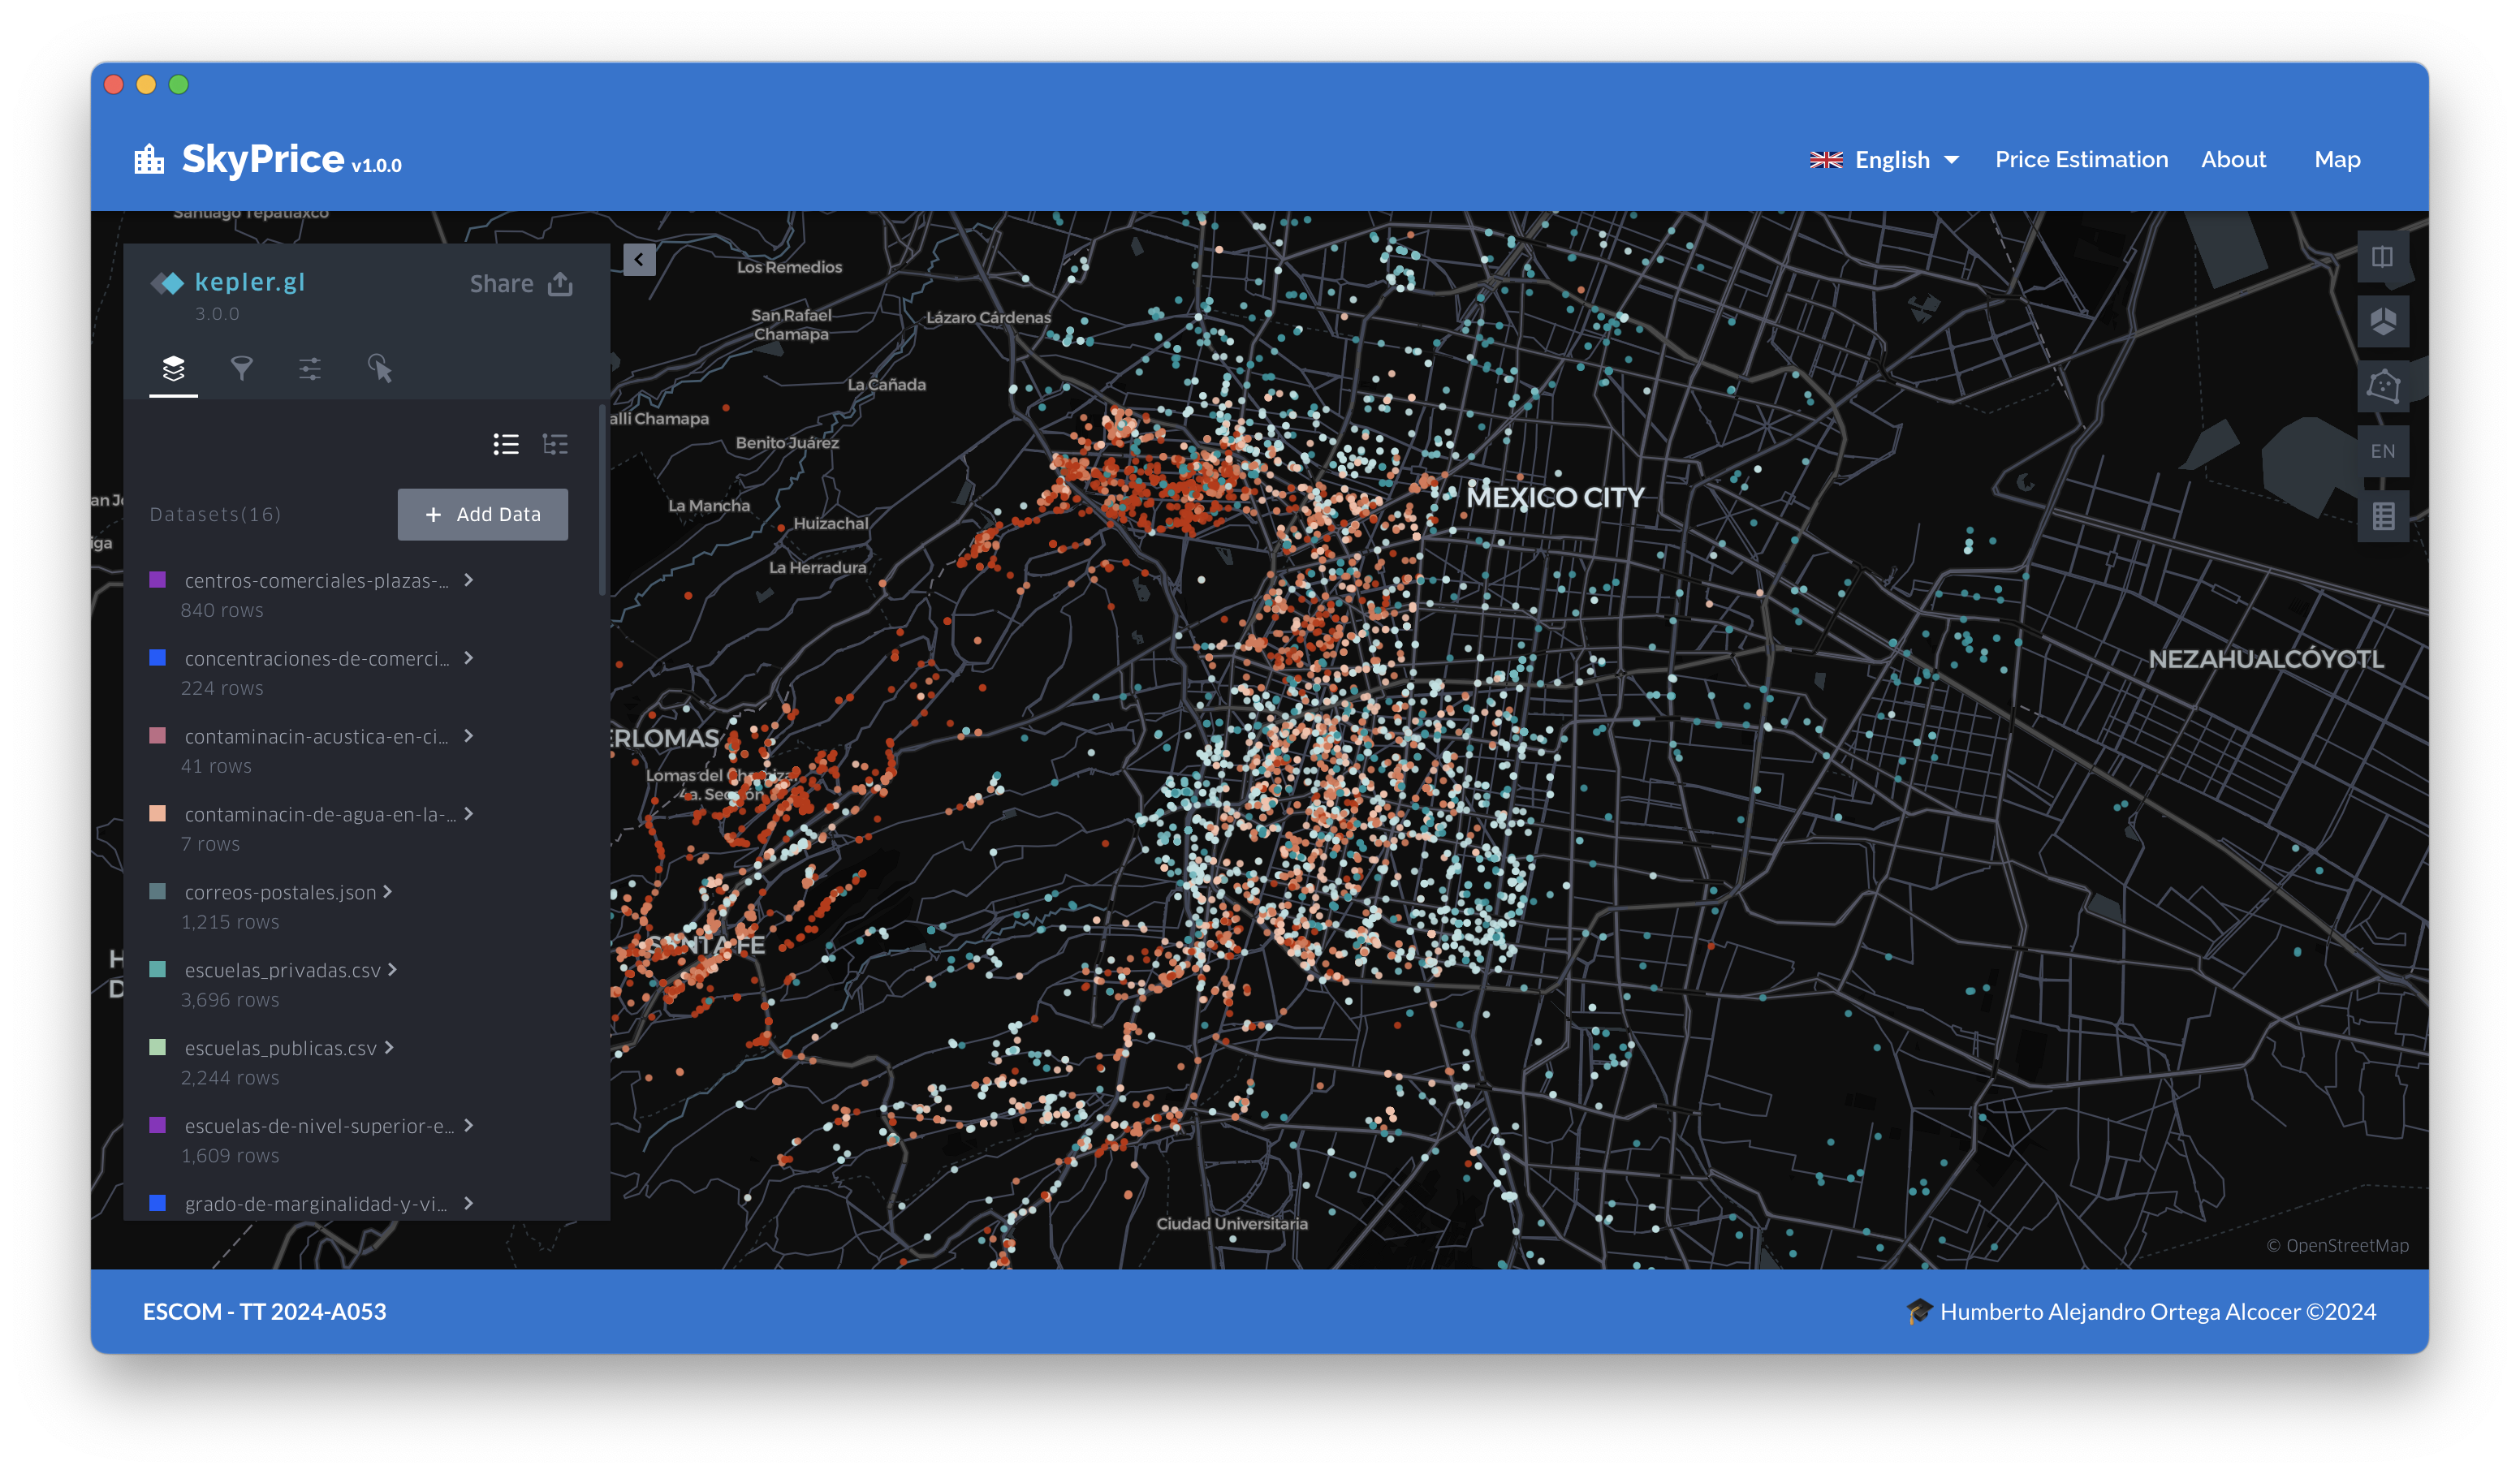The image size is (2520, 1474).
Task: Open the About page
Action: [2233, 159]
